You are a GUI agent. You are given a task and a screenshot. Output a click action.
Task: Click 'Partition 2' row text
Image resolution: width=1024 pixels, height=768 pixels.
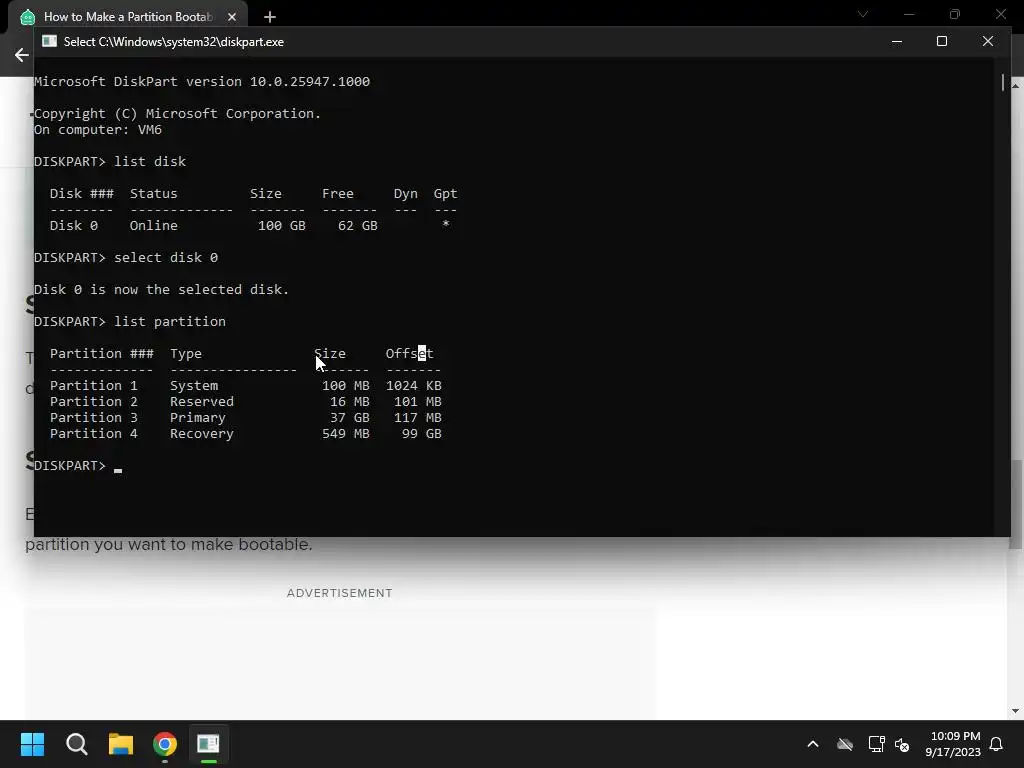coord(93,402)
